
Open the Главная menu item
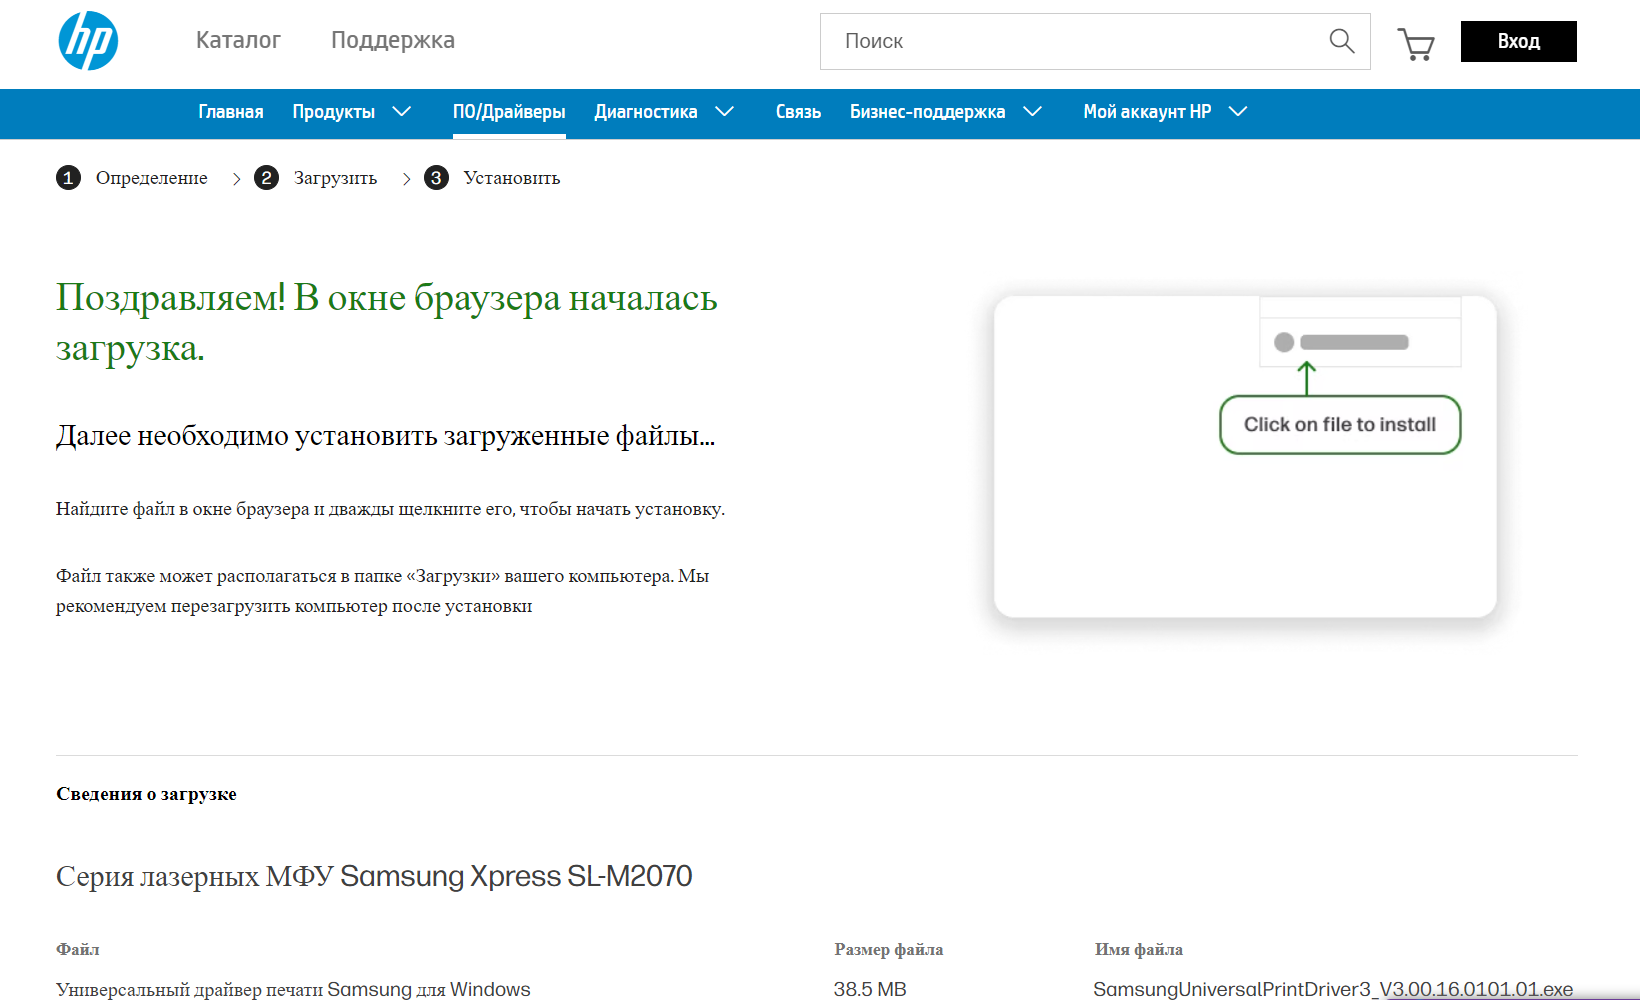231,112
